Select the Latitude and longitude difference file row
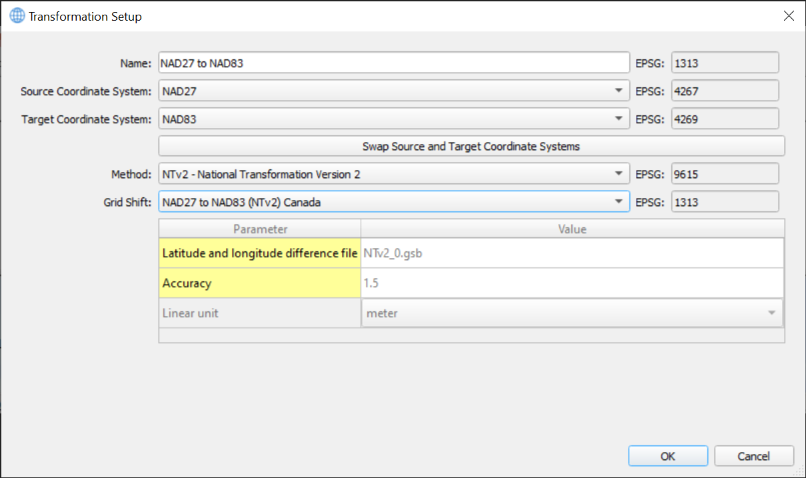This screenshot has width=806, height=478. 471,253
